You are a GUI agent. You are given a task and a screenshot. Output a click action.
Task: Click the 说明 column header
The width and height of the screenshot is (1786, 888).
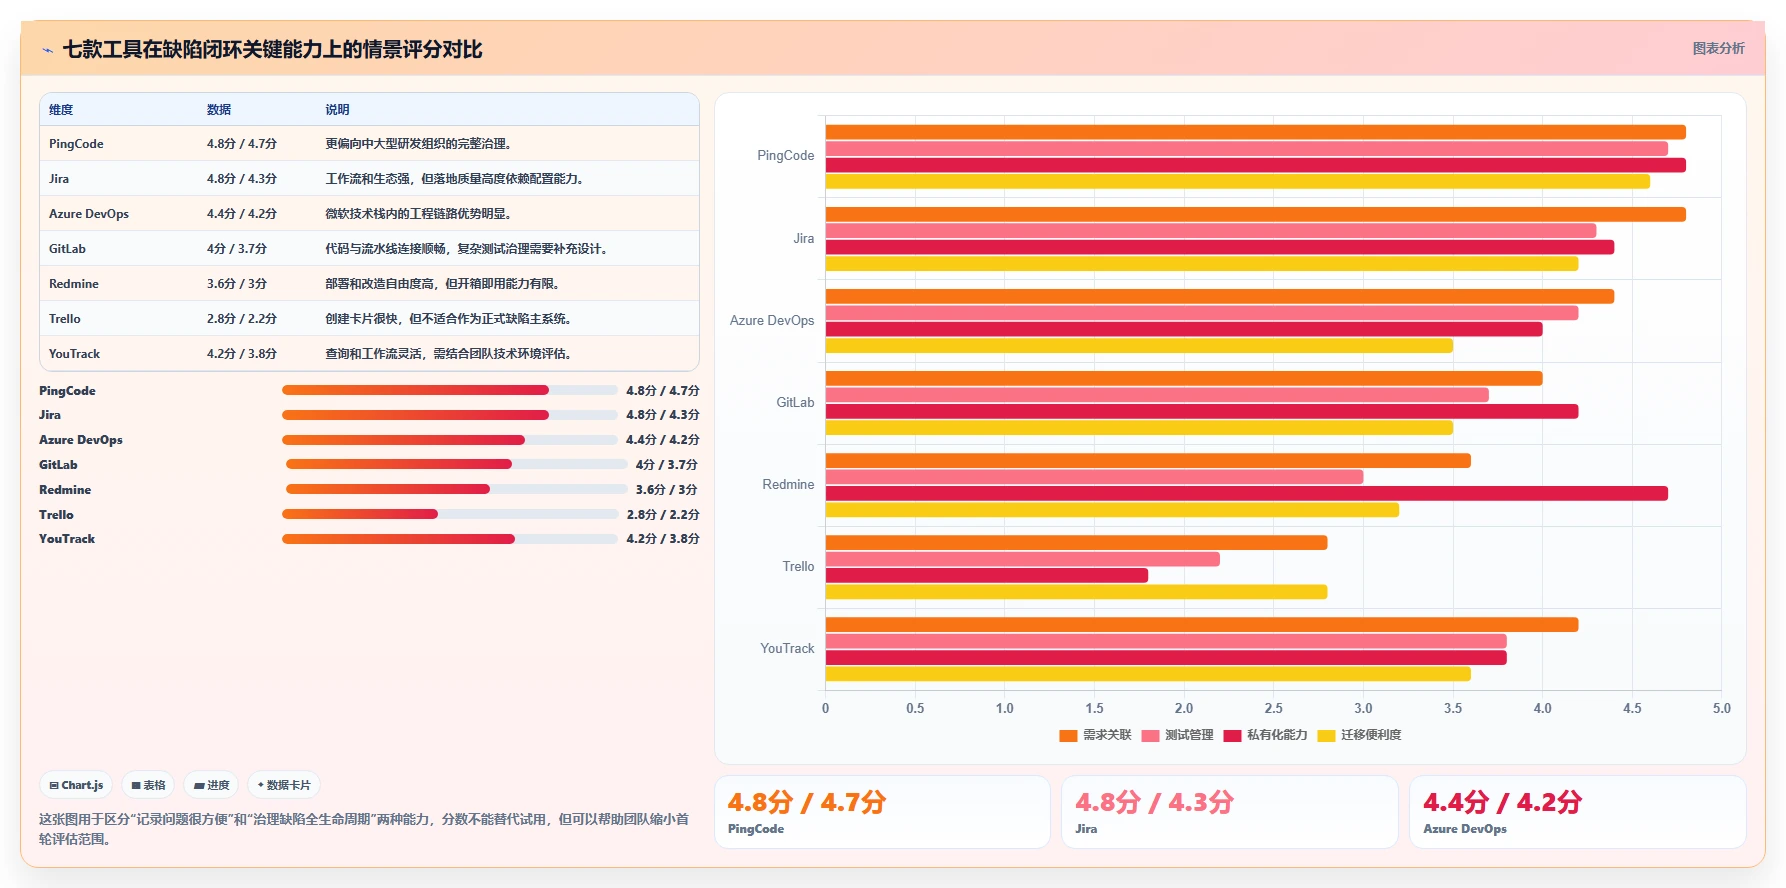[337, 110]
